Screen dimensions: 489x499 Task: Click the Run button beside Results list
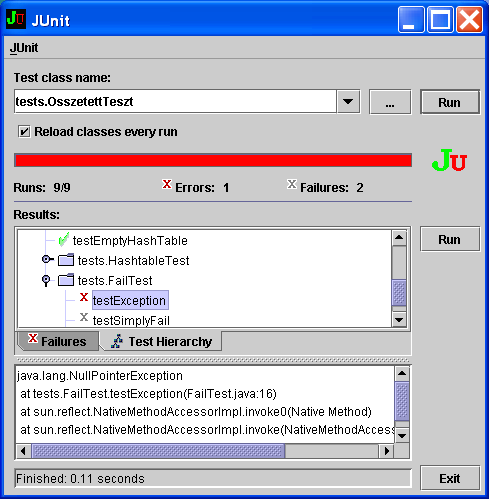(450, 239)
